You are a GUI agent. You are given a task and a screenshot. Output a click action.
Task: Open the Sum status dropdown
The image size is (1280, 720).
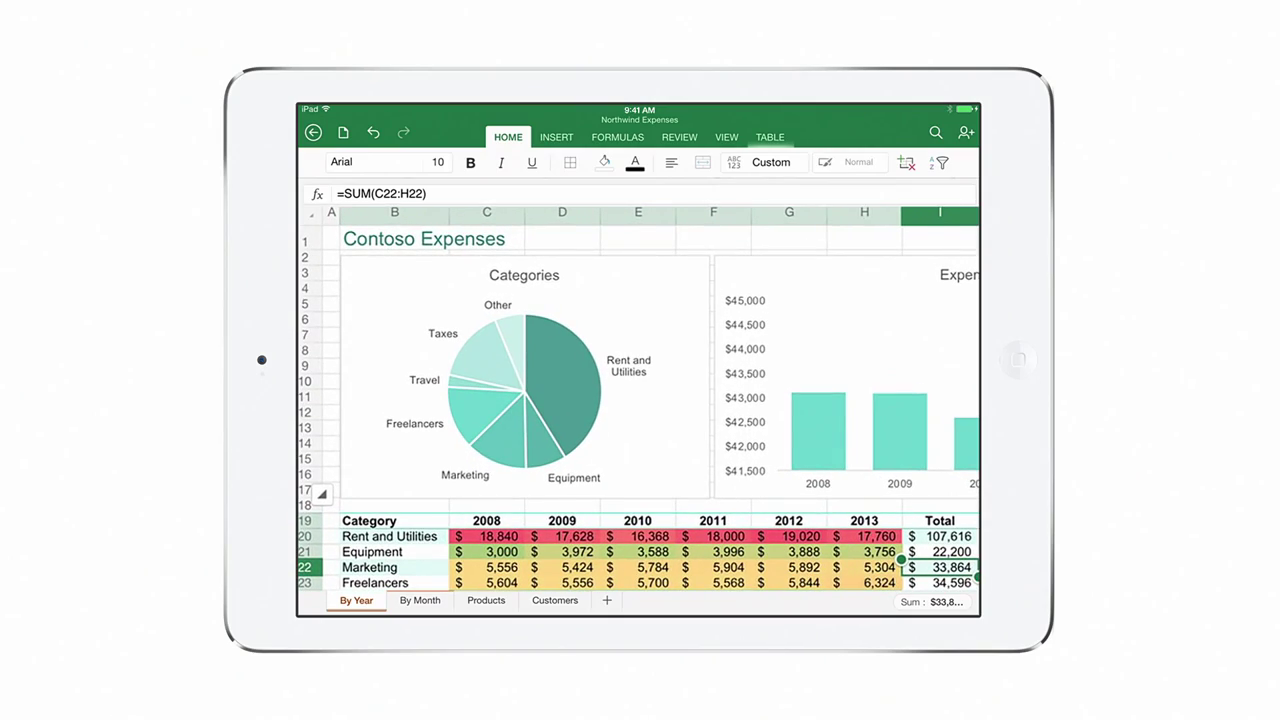coord(933,602)
